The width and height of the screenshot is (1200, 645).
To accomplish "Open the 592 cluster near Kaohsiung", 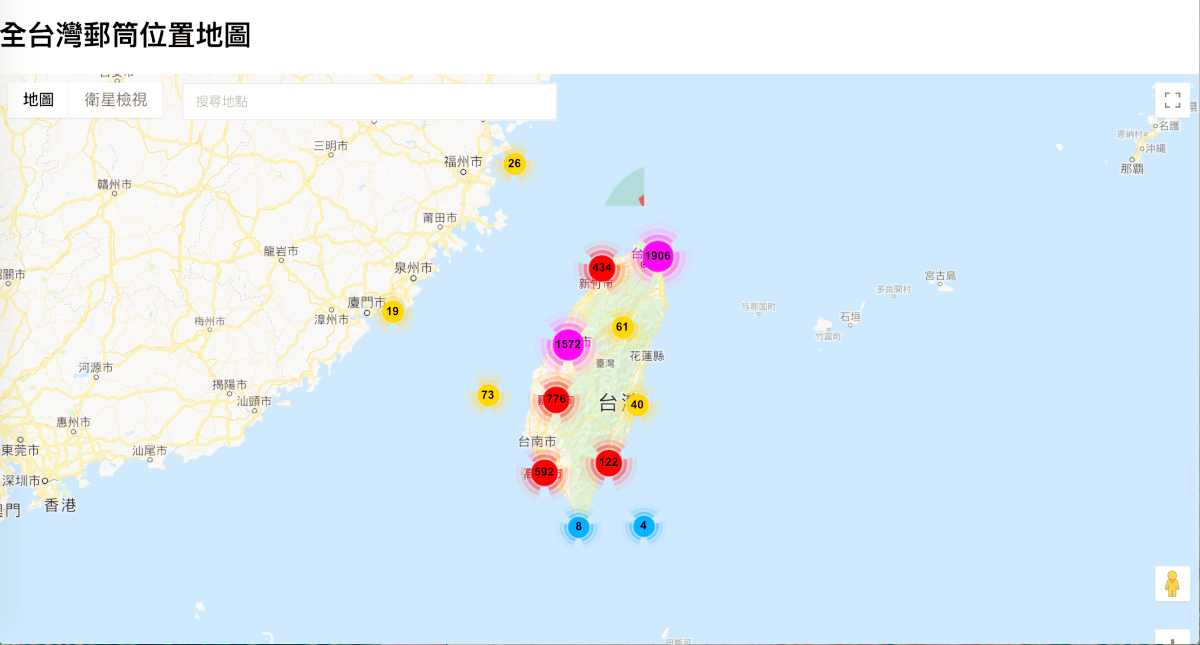I will [544, 472].
